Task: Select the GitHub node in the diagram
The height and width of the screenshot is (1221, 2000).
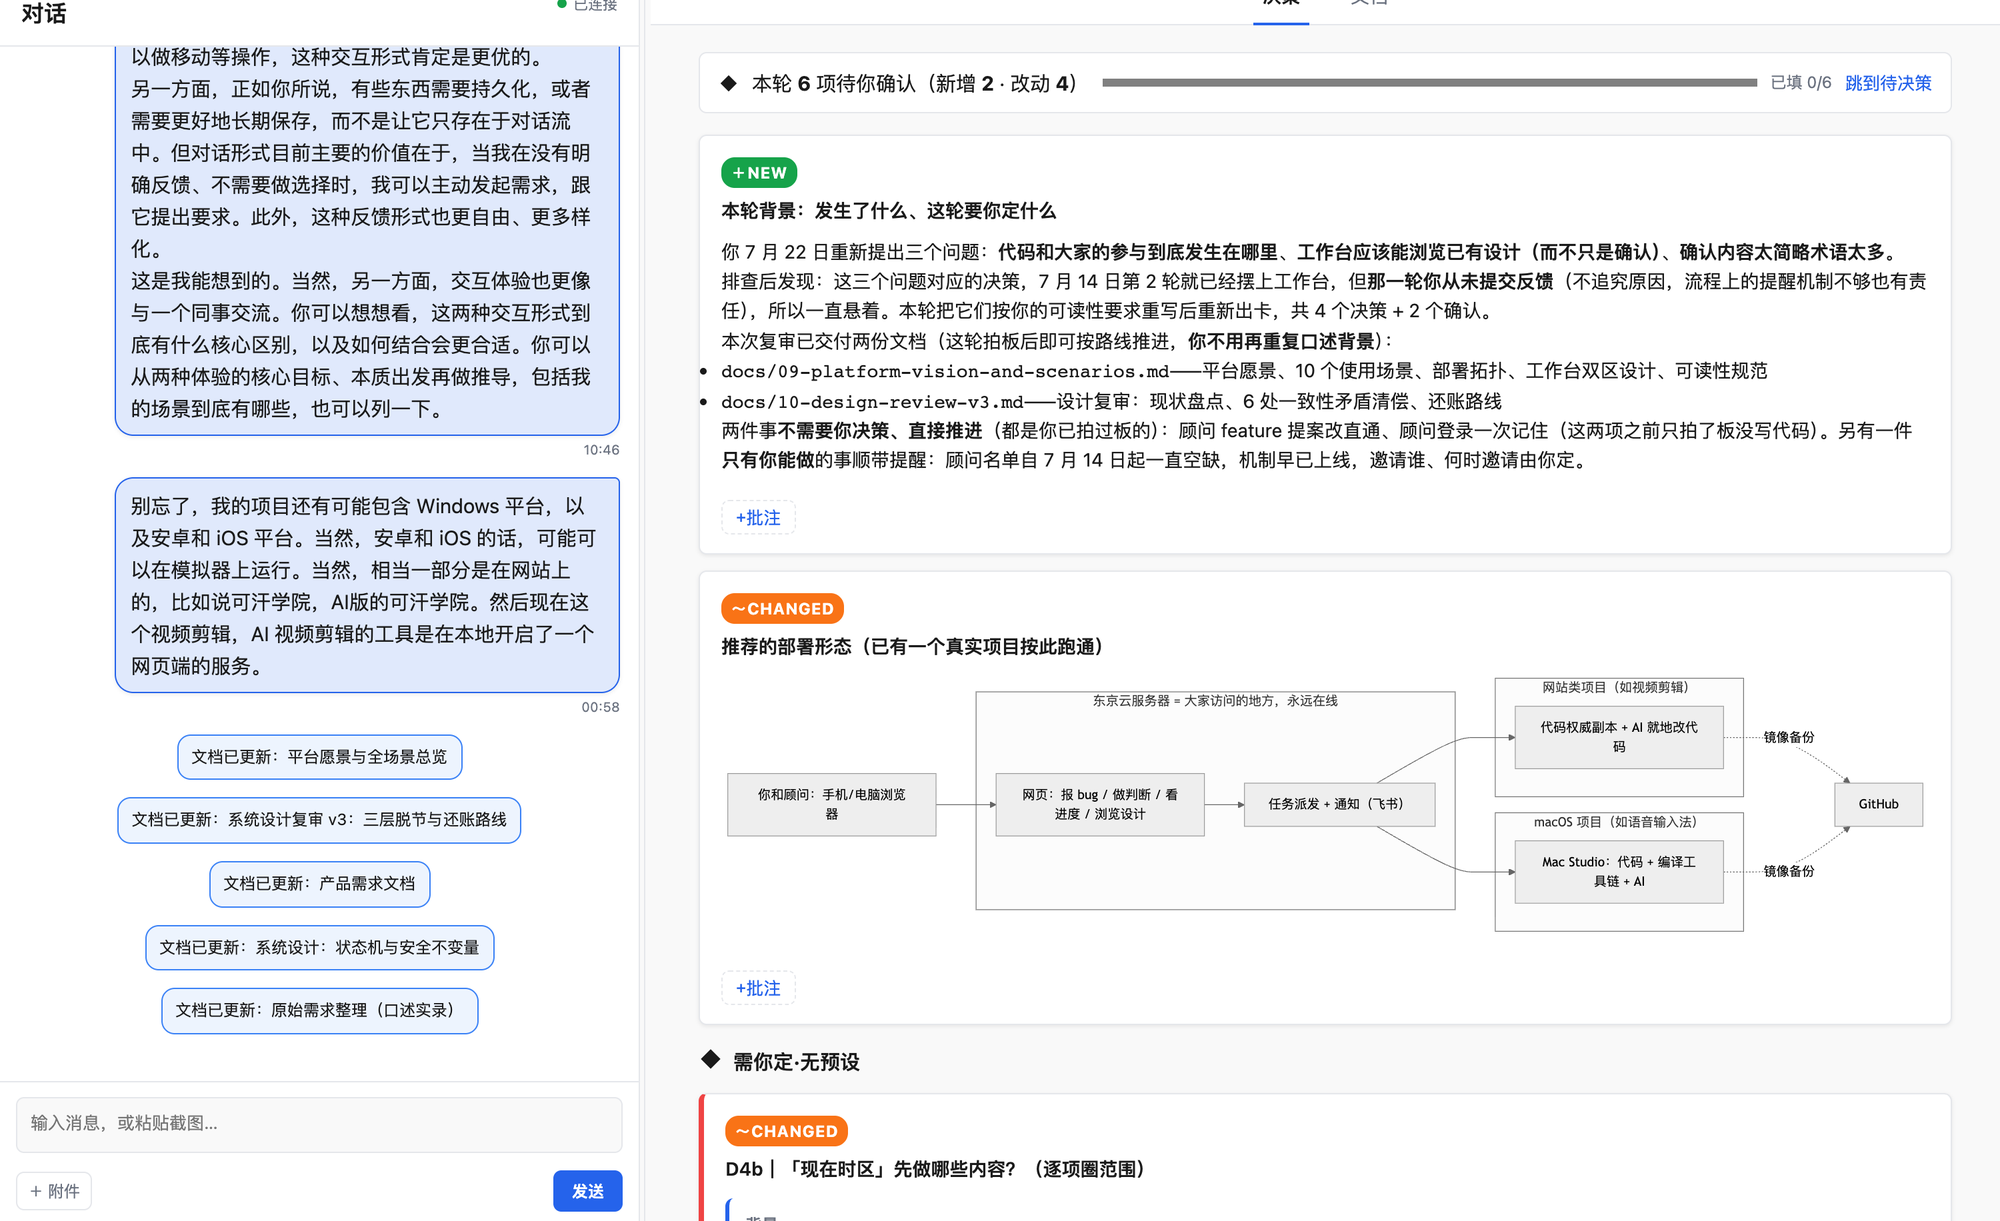Action: (1878, 804)
